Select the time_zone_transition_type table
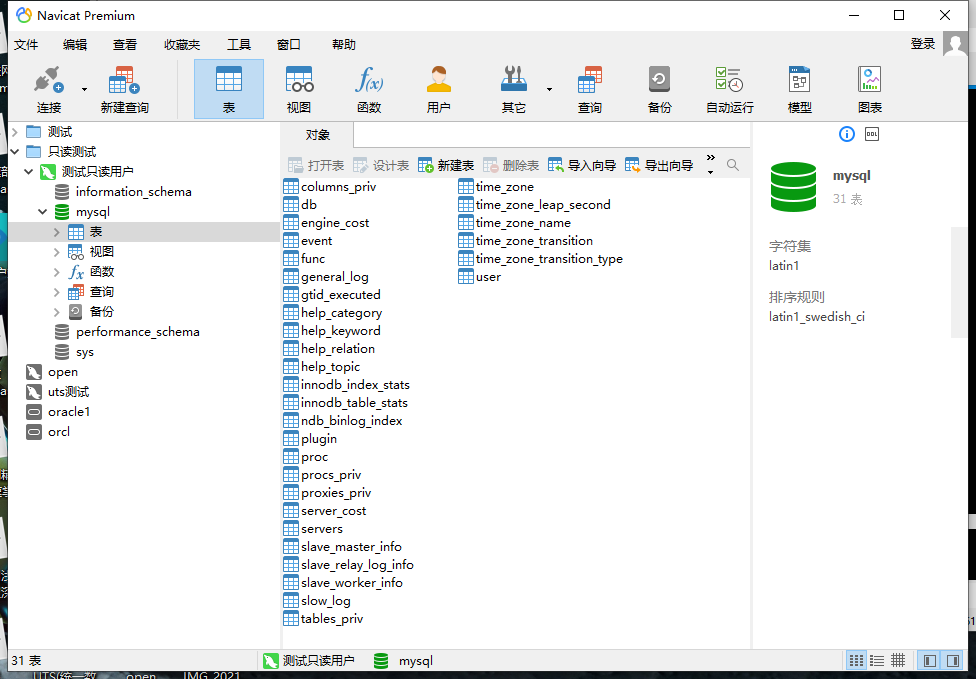 tap(540, 259)
